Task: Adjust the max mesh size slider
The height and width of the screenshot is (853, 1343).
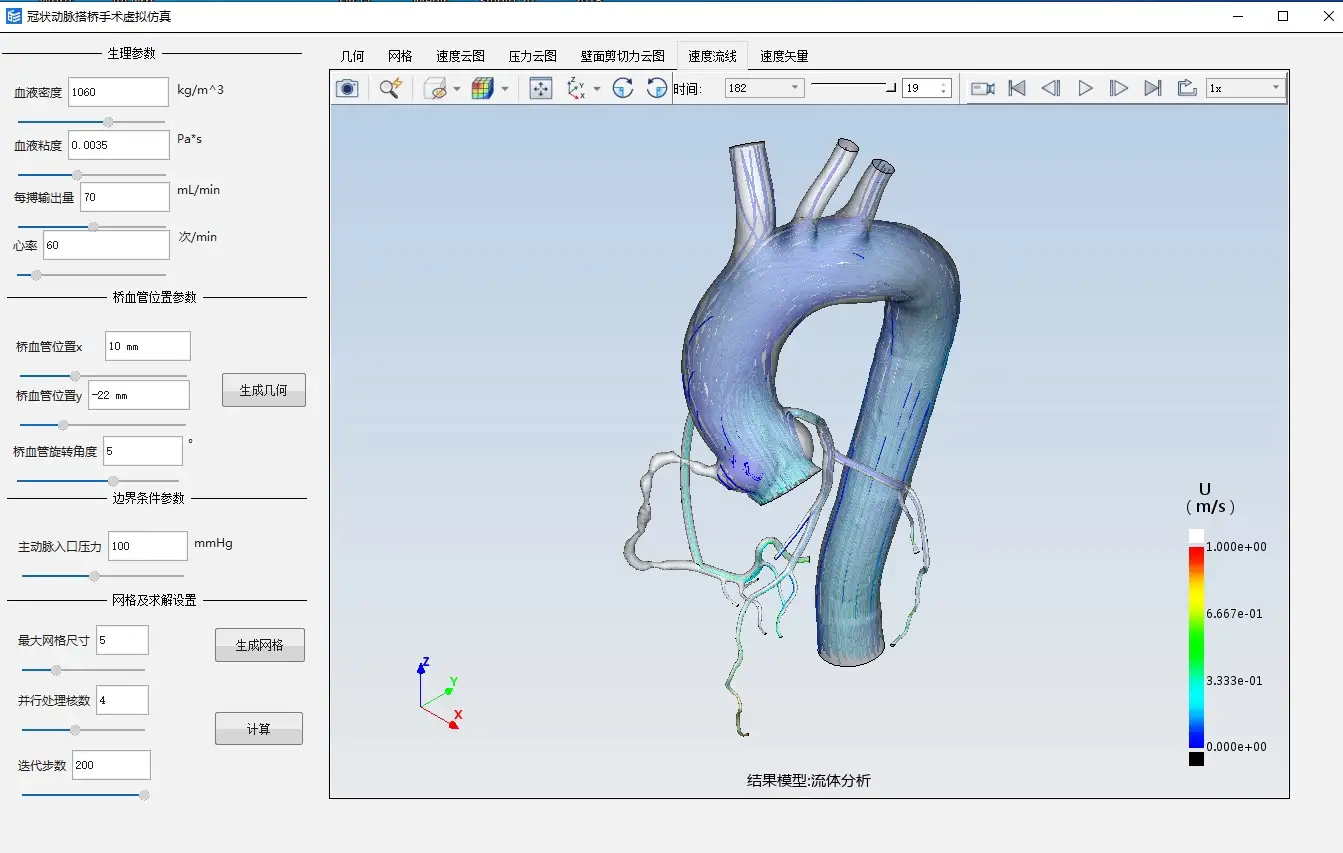Action: coord(83,670)
